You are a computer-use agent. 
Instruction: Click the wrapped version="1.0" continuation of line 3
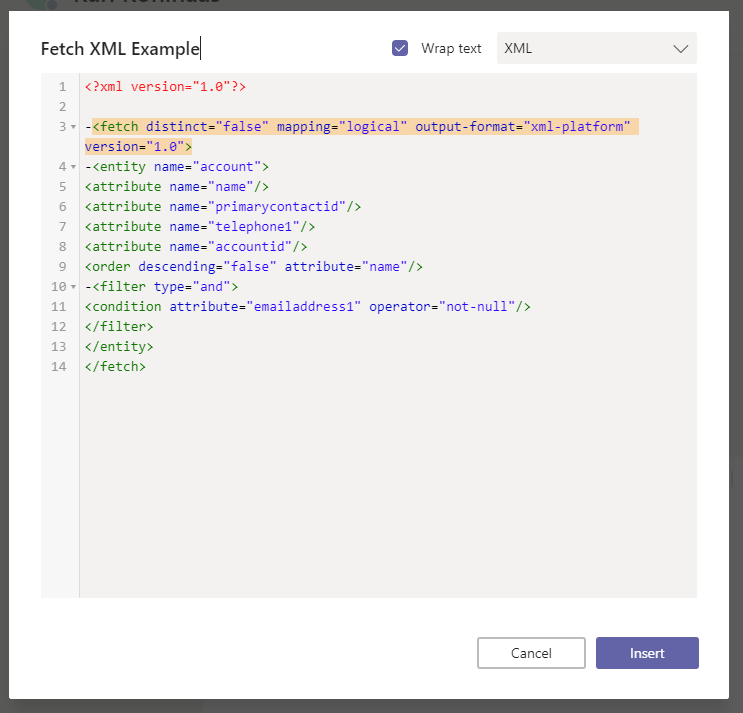point(138,147)
